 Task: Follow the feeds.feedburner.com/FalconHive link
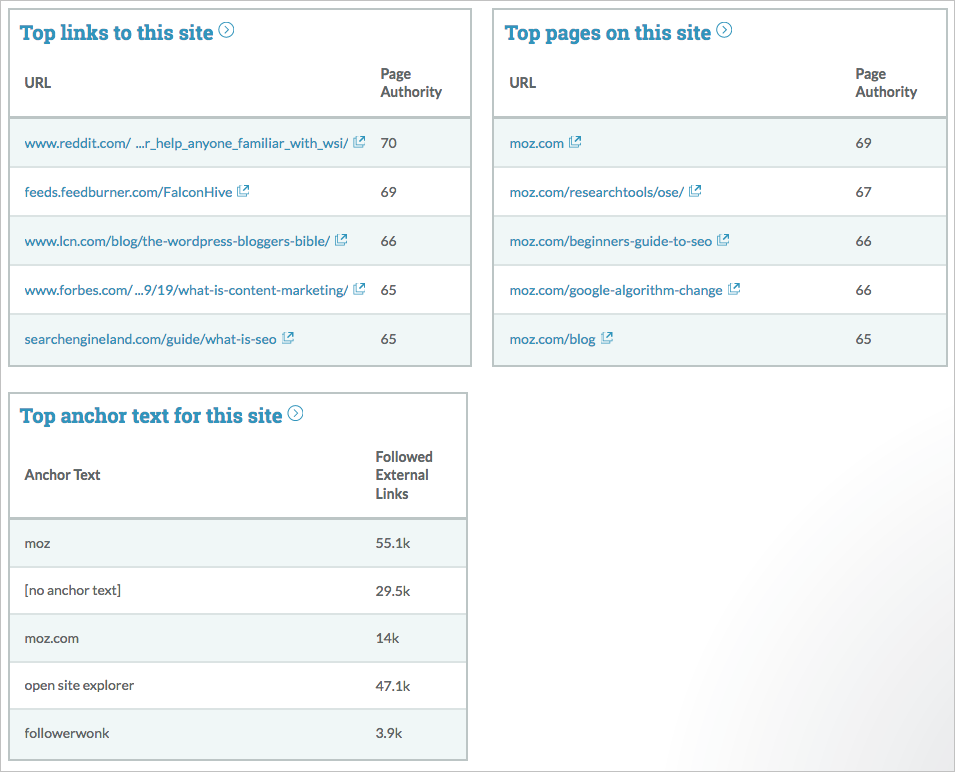coord(129,192)
